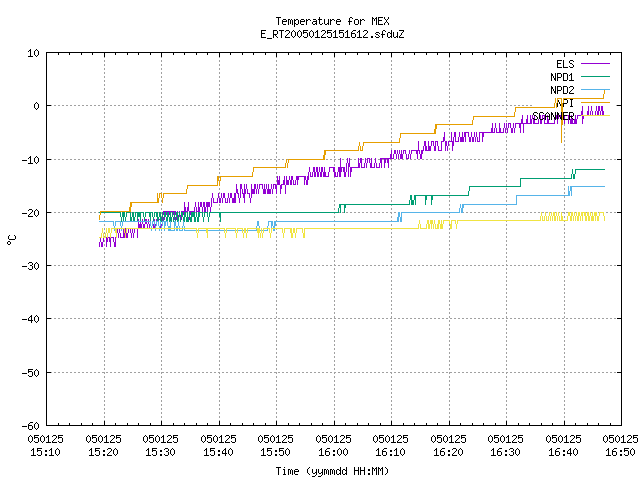Viewport: 640px width, 480px height.
Task: Click the x-axis time label 16:10
Action: tap(391, 452)
